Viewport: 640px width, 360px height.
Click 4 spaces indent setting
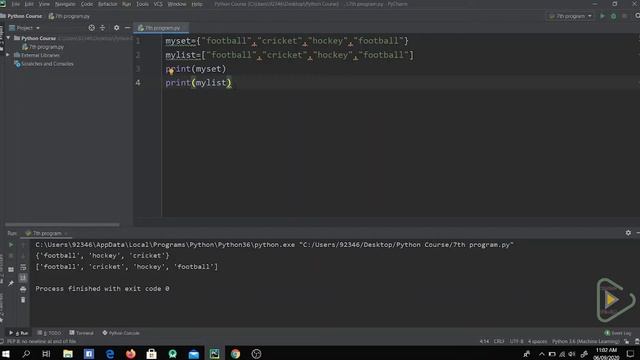[x=537, y=341]
